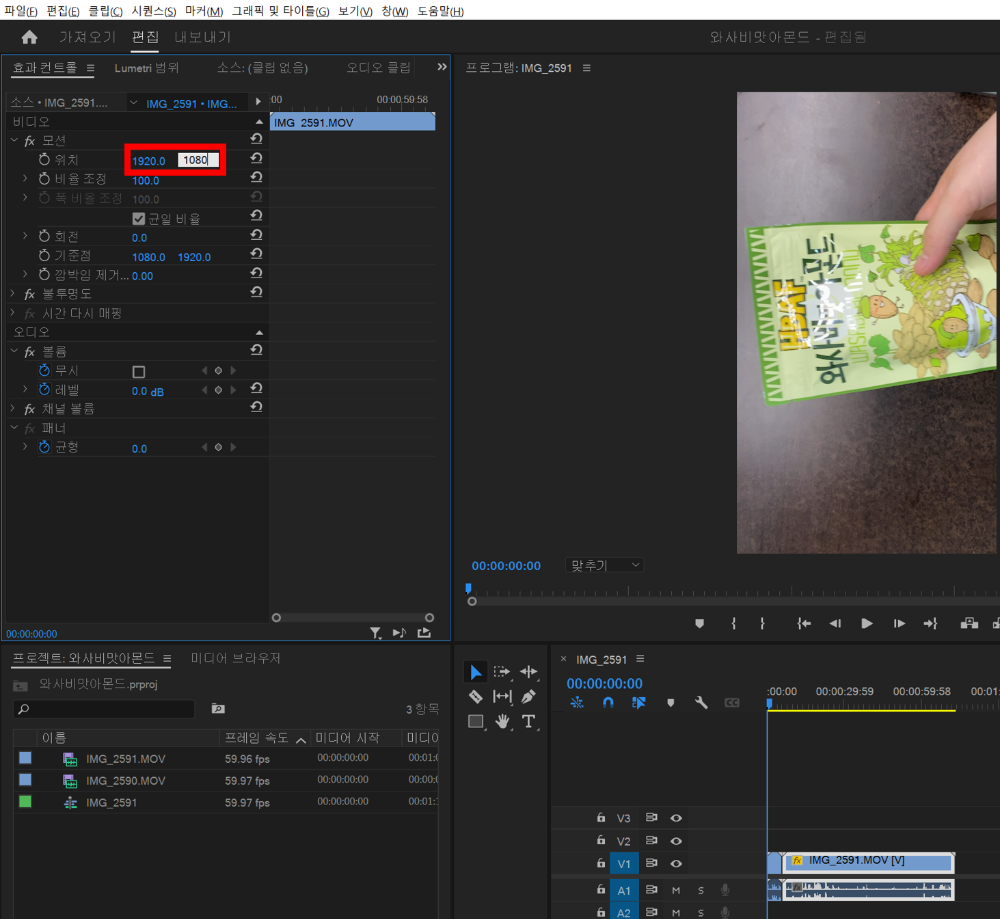Click the timeline captions CC icon
1000x919 pixels.
pyautogui.click(x=732, y=703)
